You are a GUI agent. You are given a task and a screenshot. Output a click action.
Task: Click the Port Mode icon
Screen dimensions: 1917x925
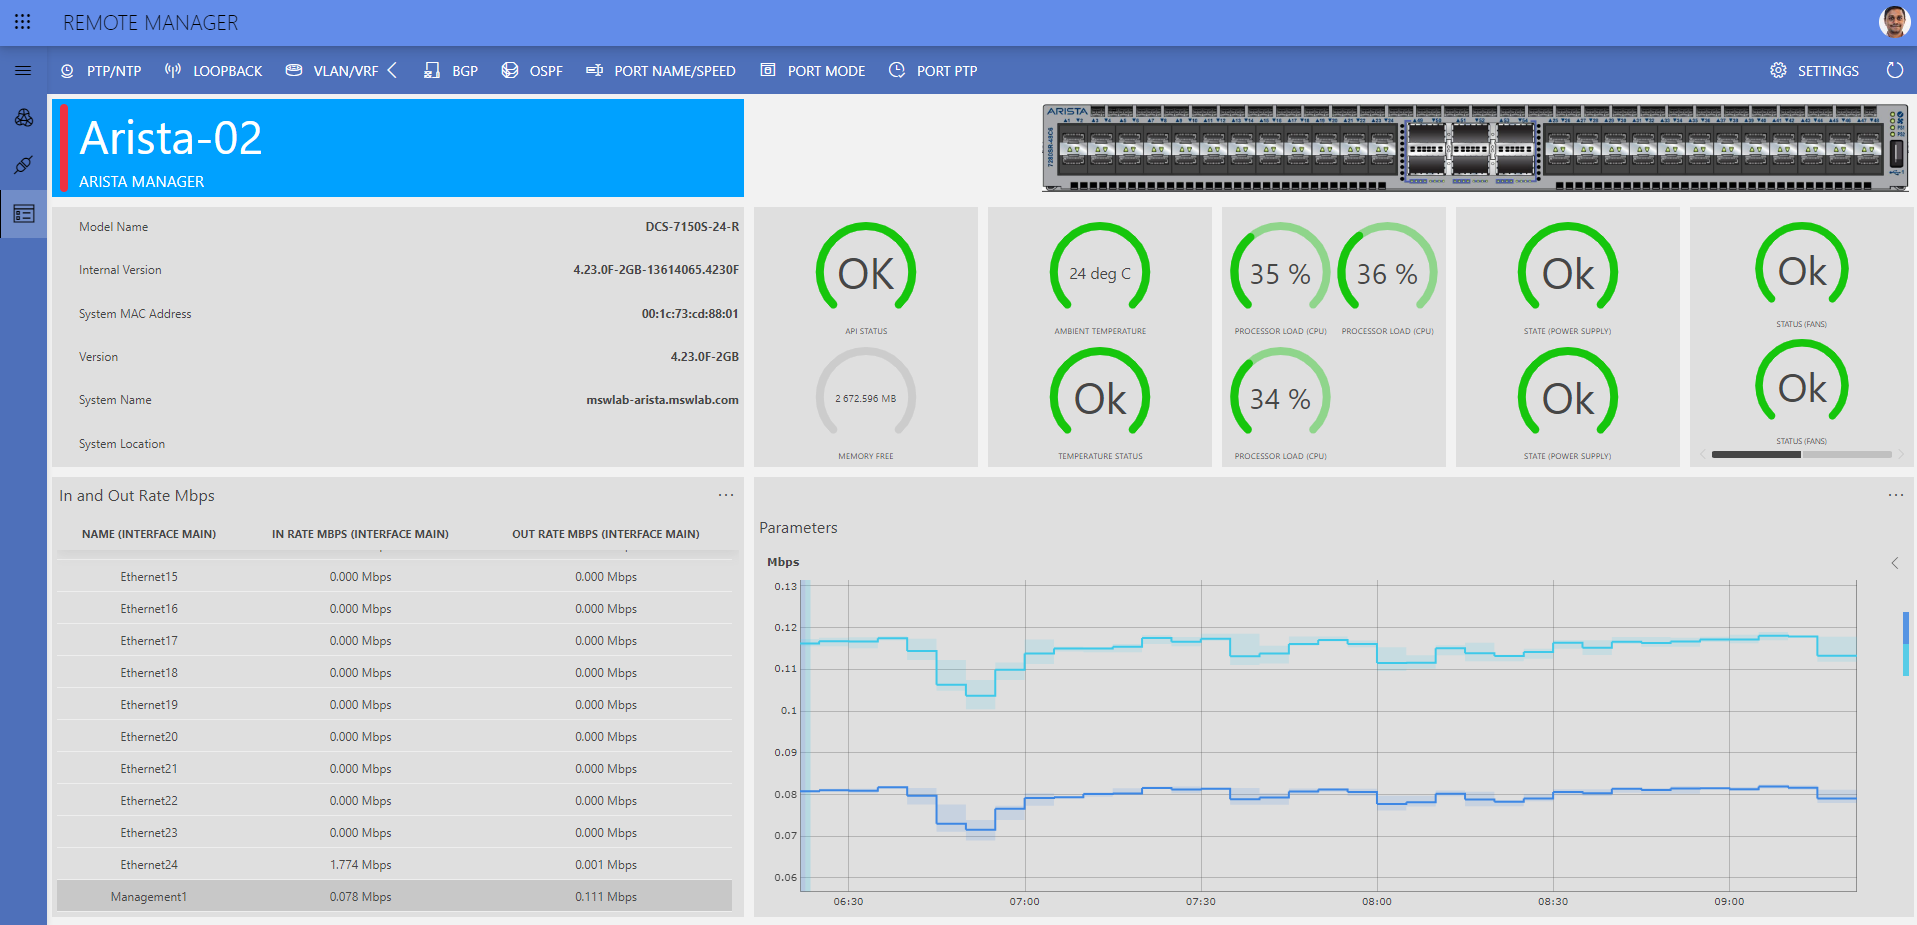768,71
